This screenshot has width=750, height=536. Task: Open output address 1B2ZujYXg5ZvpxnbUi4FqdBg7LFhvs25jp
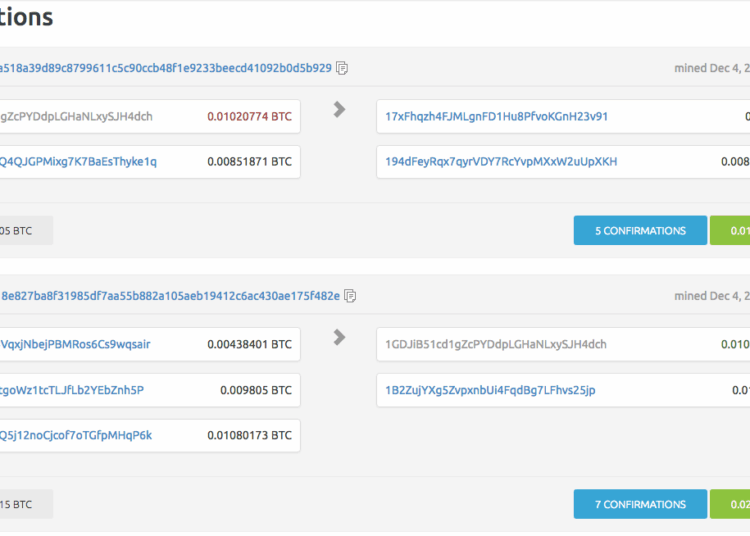pos(490,390)
